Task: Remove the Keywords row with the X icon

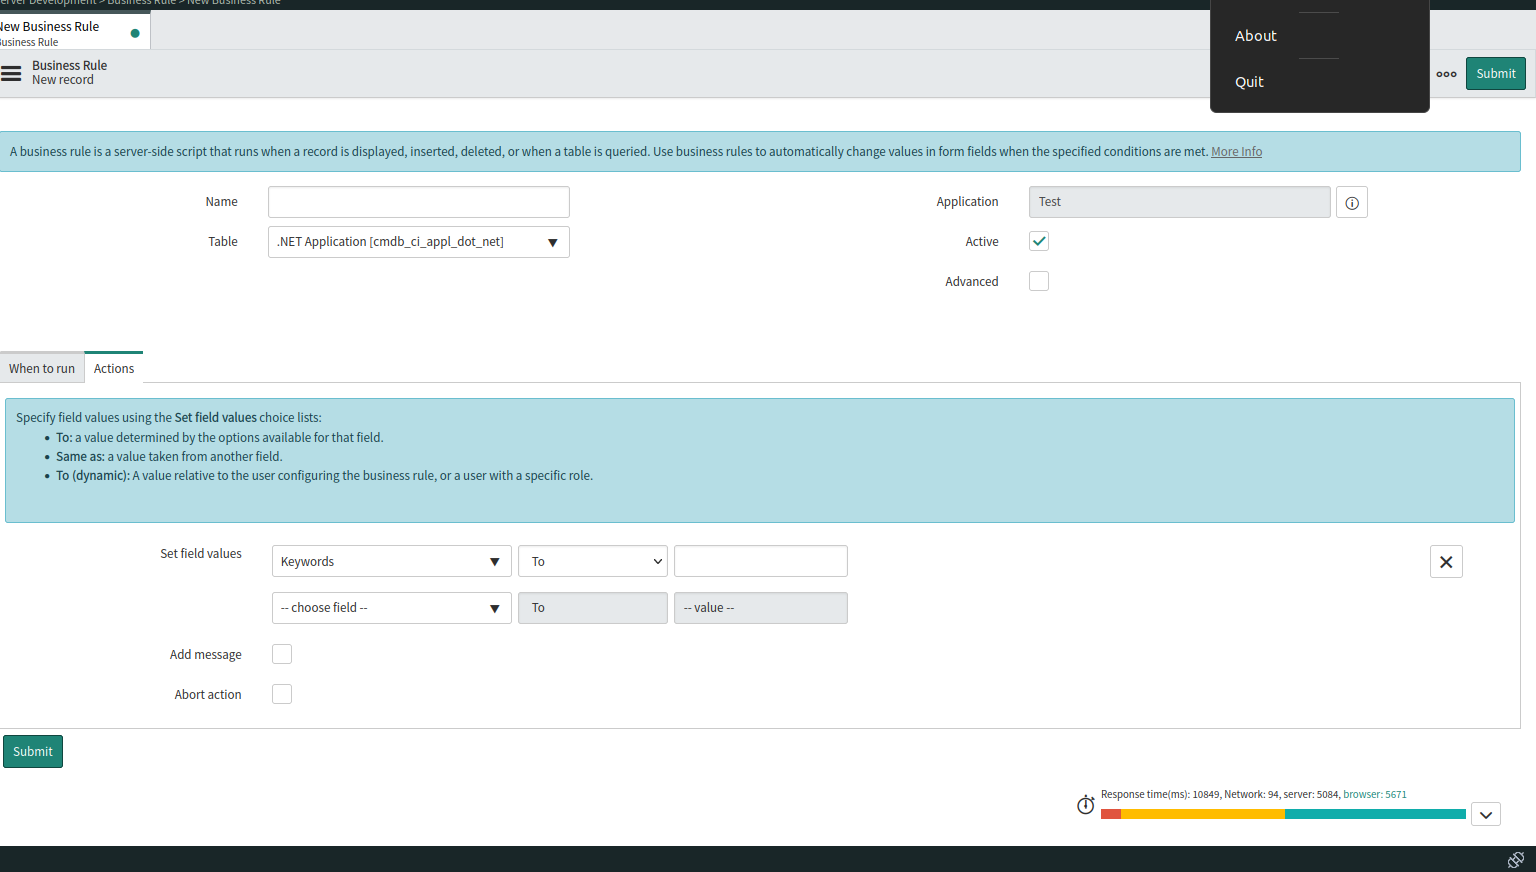Action: tap(1446, 561)
